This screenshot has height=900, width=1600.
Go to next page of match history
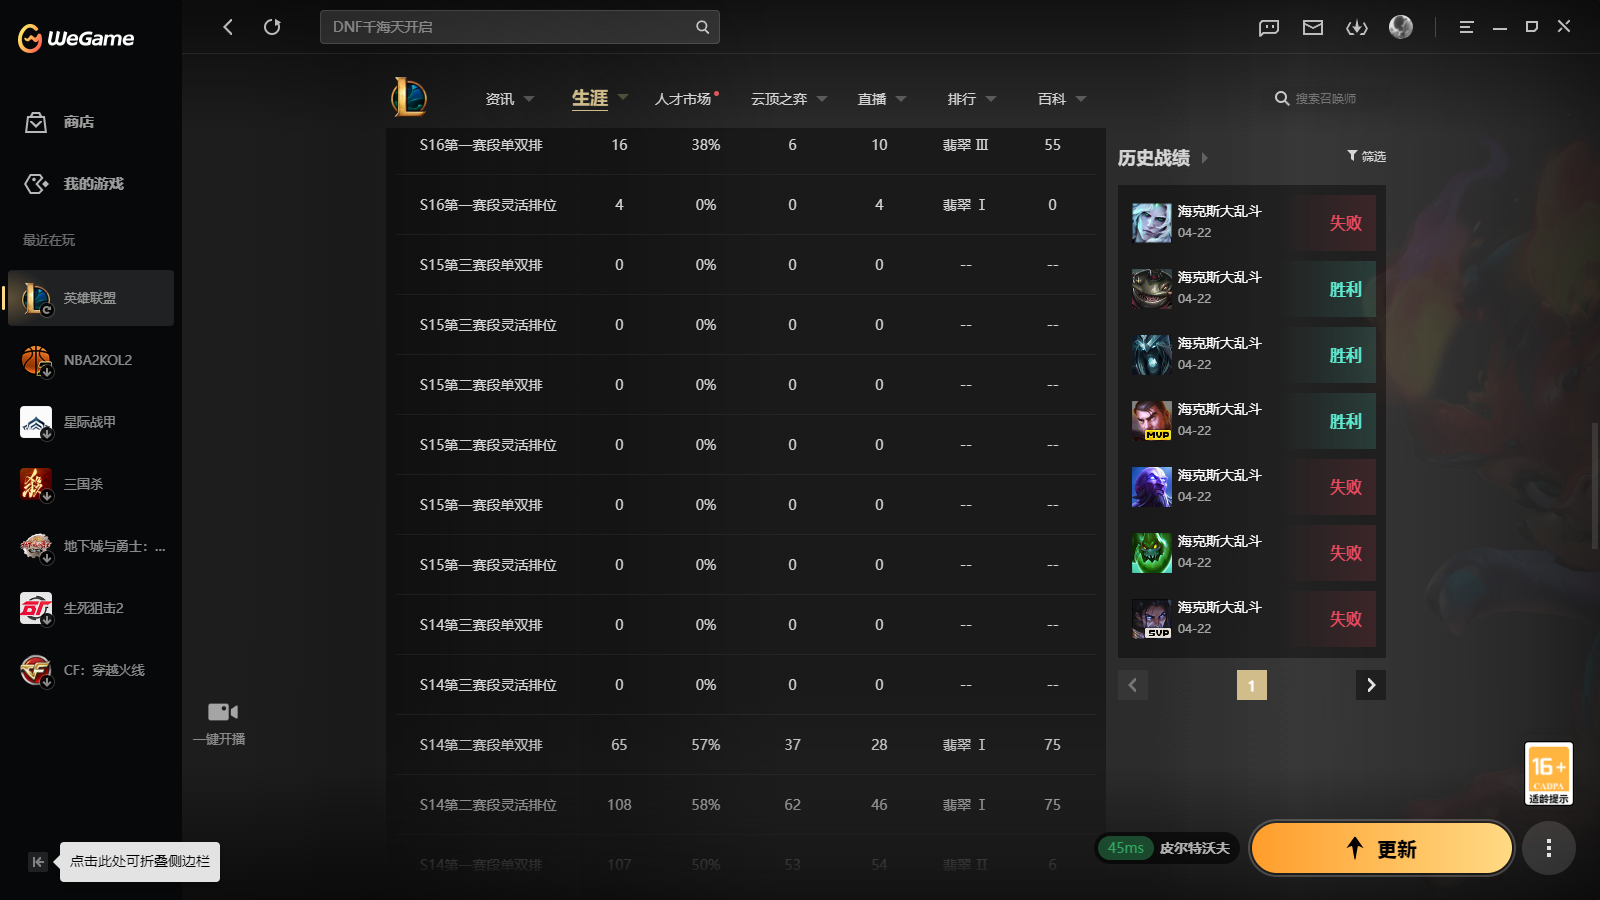pyautogui.click(x=1371, y=685)
